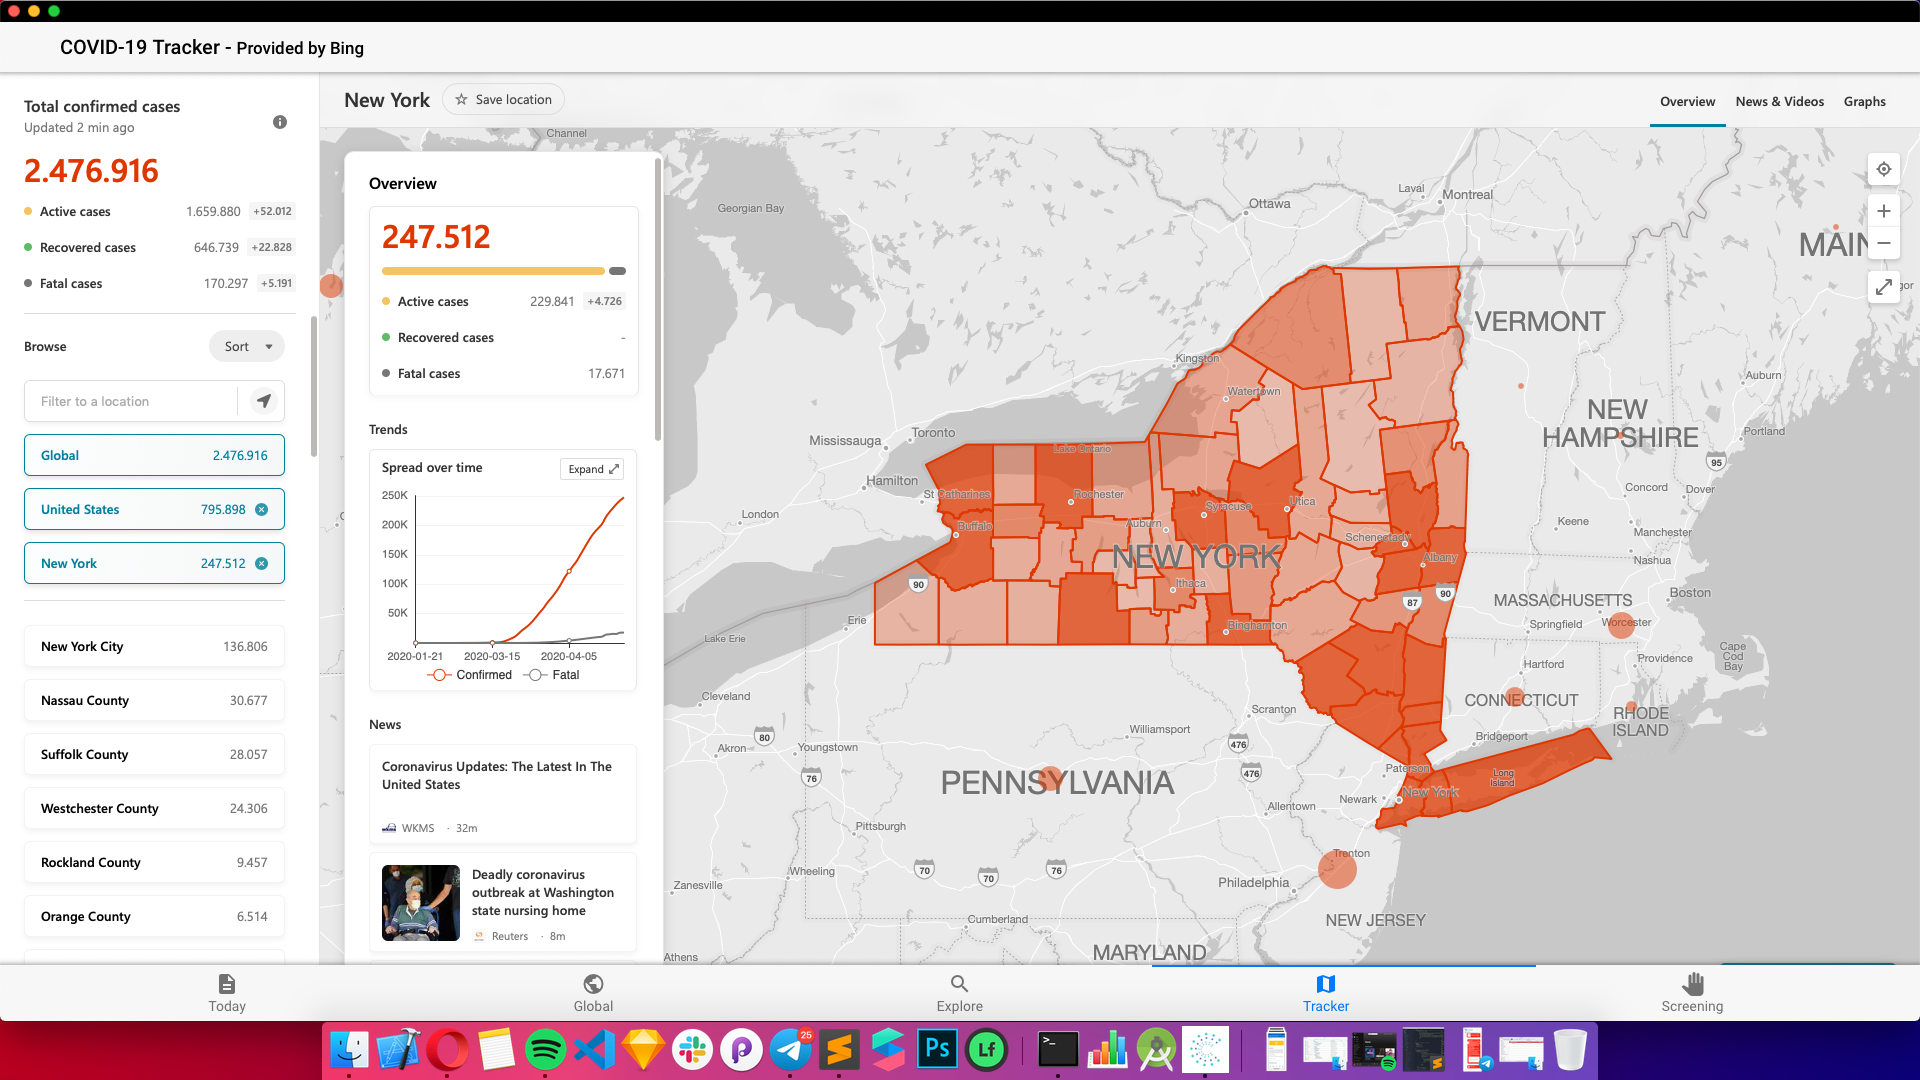Click the Save location button
Screen dimensions: 1920x1080
pyautogui.click(x=503, y=99)
